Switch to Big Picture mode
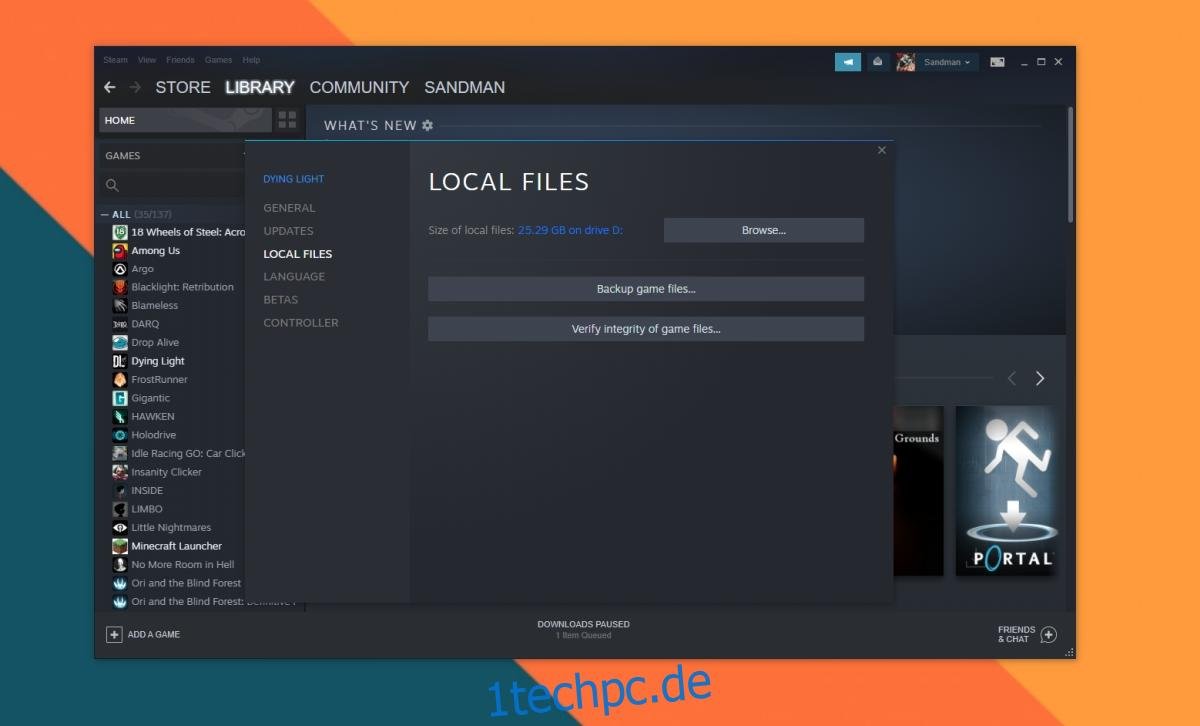This screenshot has width=1200, height=726. (997, 62)
